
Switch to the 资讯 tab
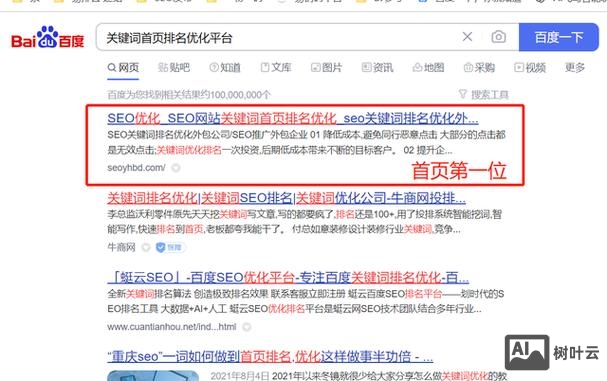click(377, 68)
